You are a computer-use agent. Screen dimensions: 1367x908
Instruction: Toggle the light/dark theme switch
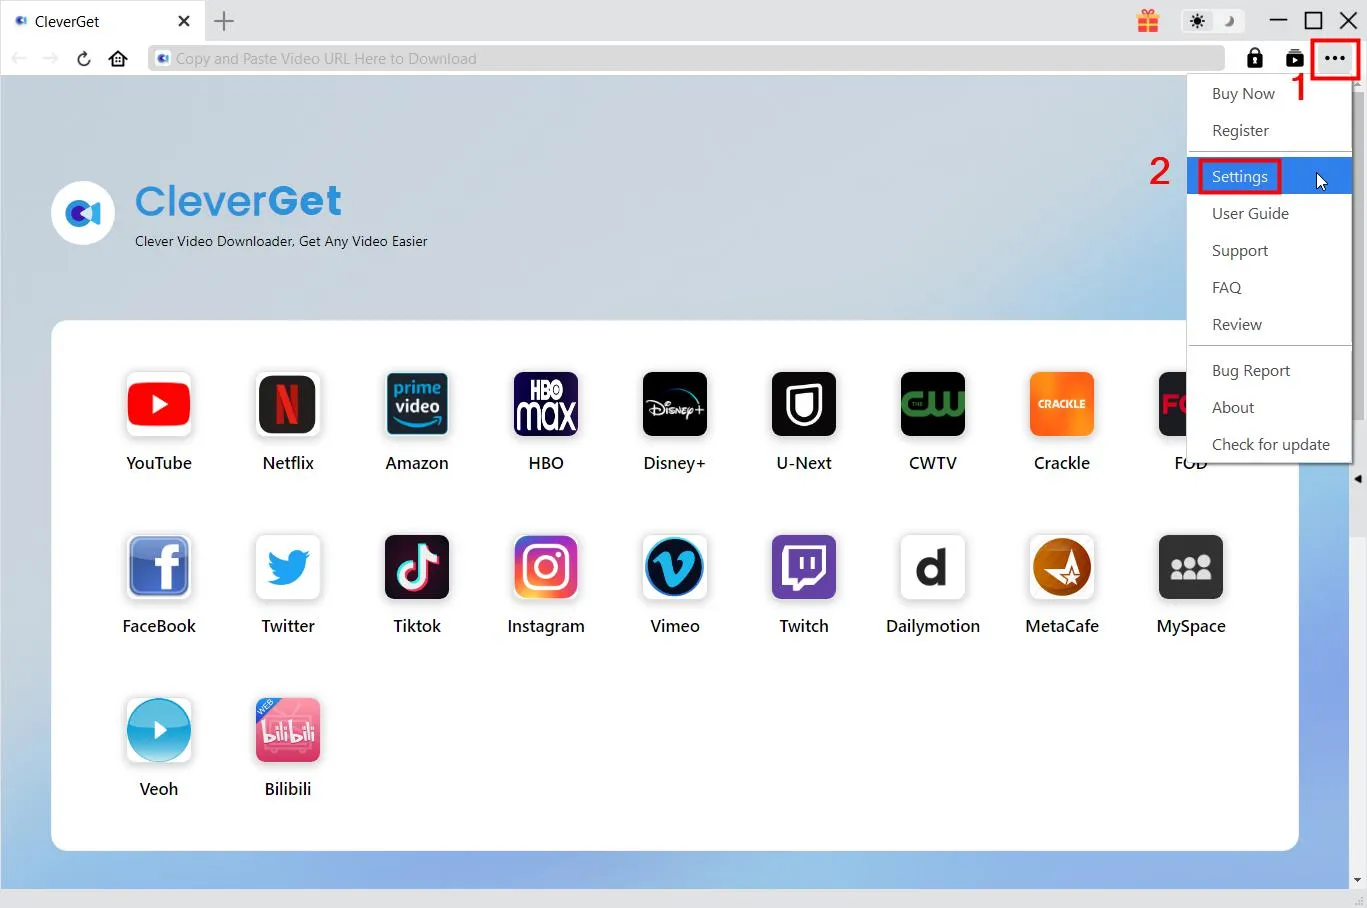(x=1212, y=21)
